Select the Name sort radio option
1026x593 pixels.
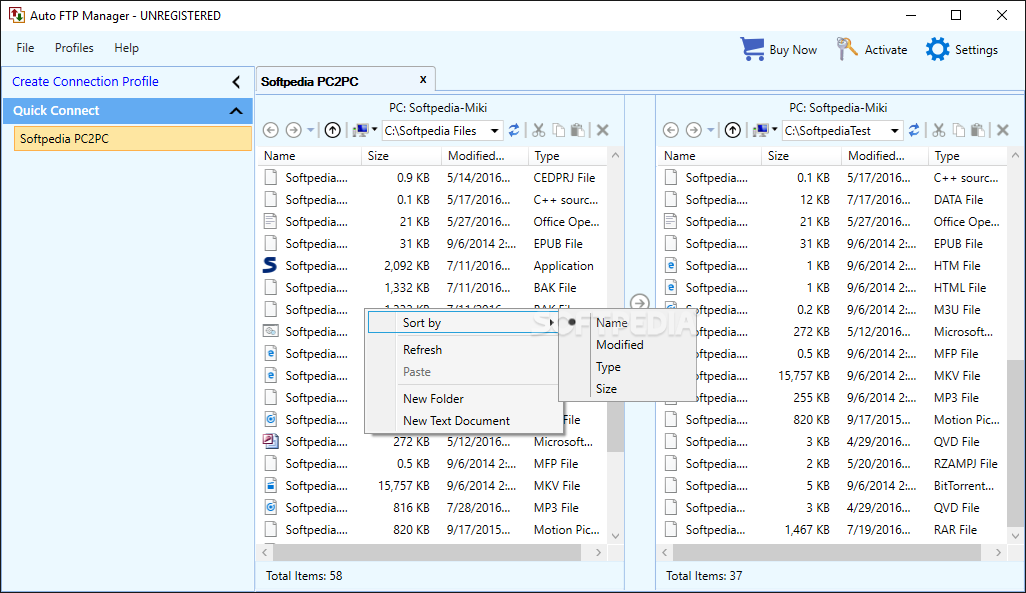[611, 323]
